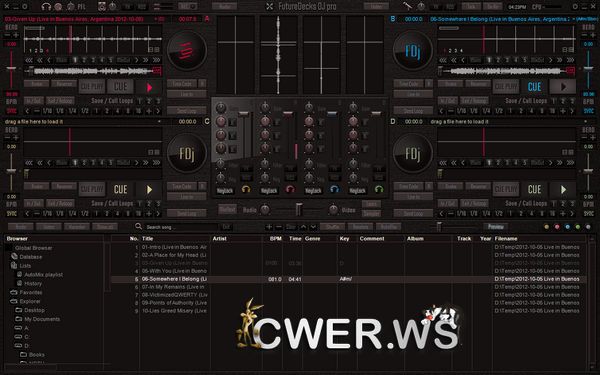Open deck C track title dropdown arrow
Image resolution: width=600 pixels, height=375 pixels.
coord(159,121)
